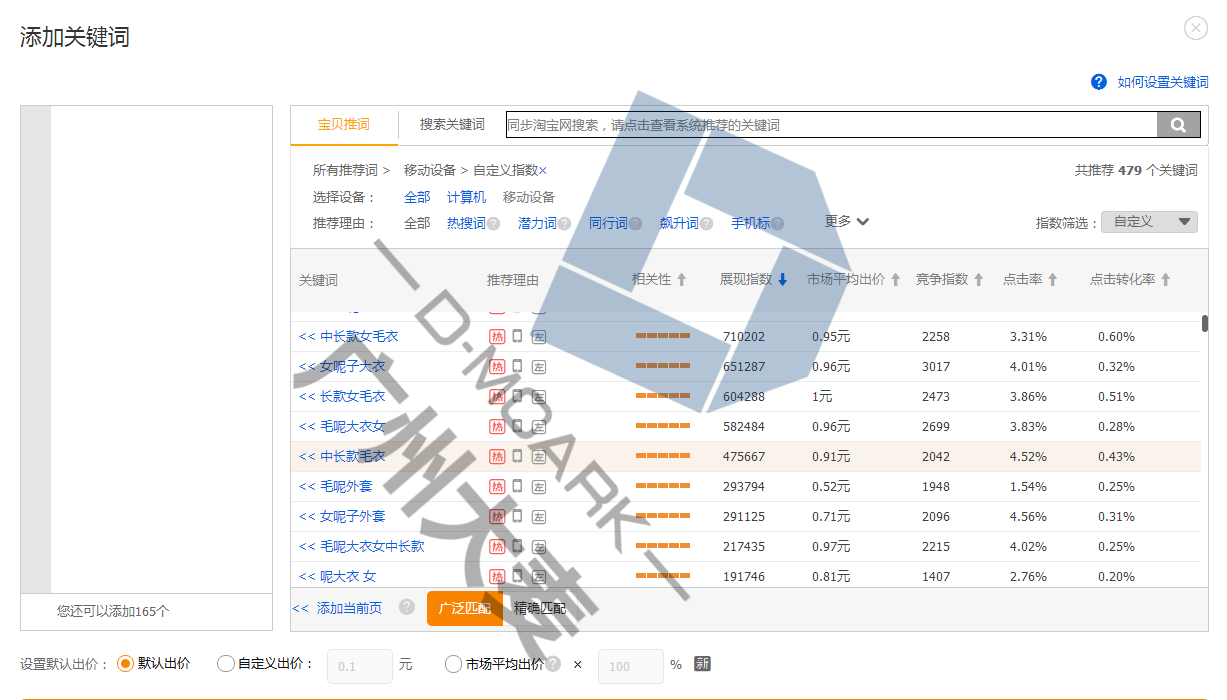Viewport: 1227px width, 700px height.
Task: Click the help icon for 如何设置关键词
Action: pyautogui.click(x=1099, y=82)
